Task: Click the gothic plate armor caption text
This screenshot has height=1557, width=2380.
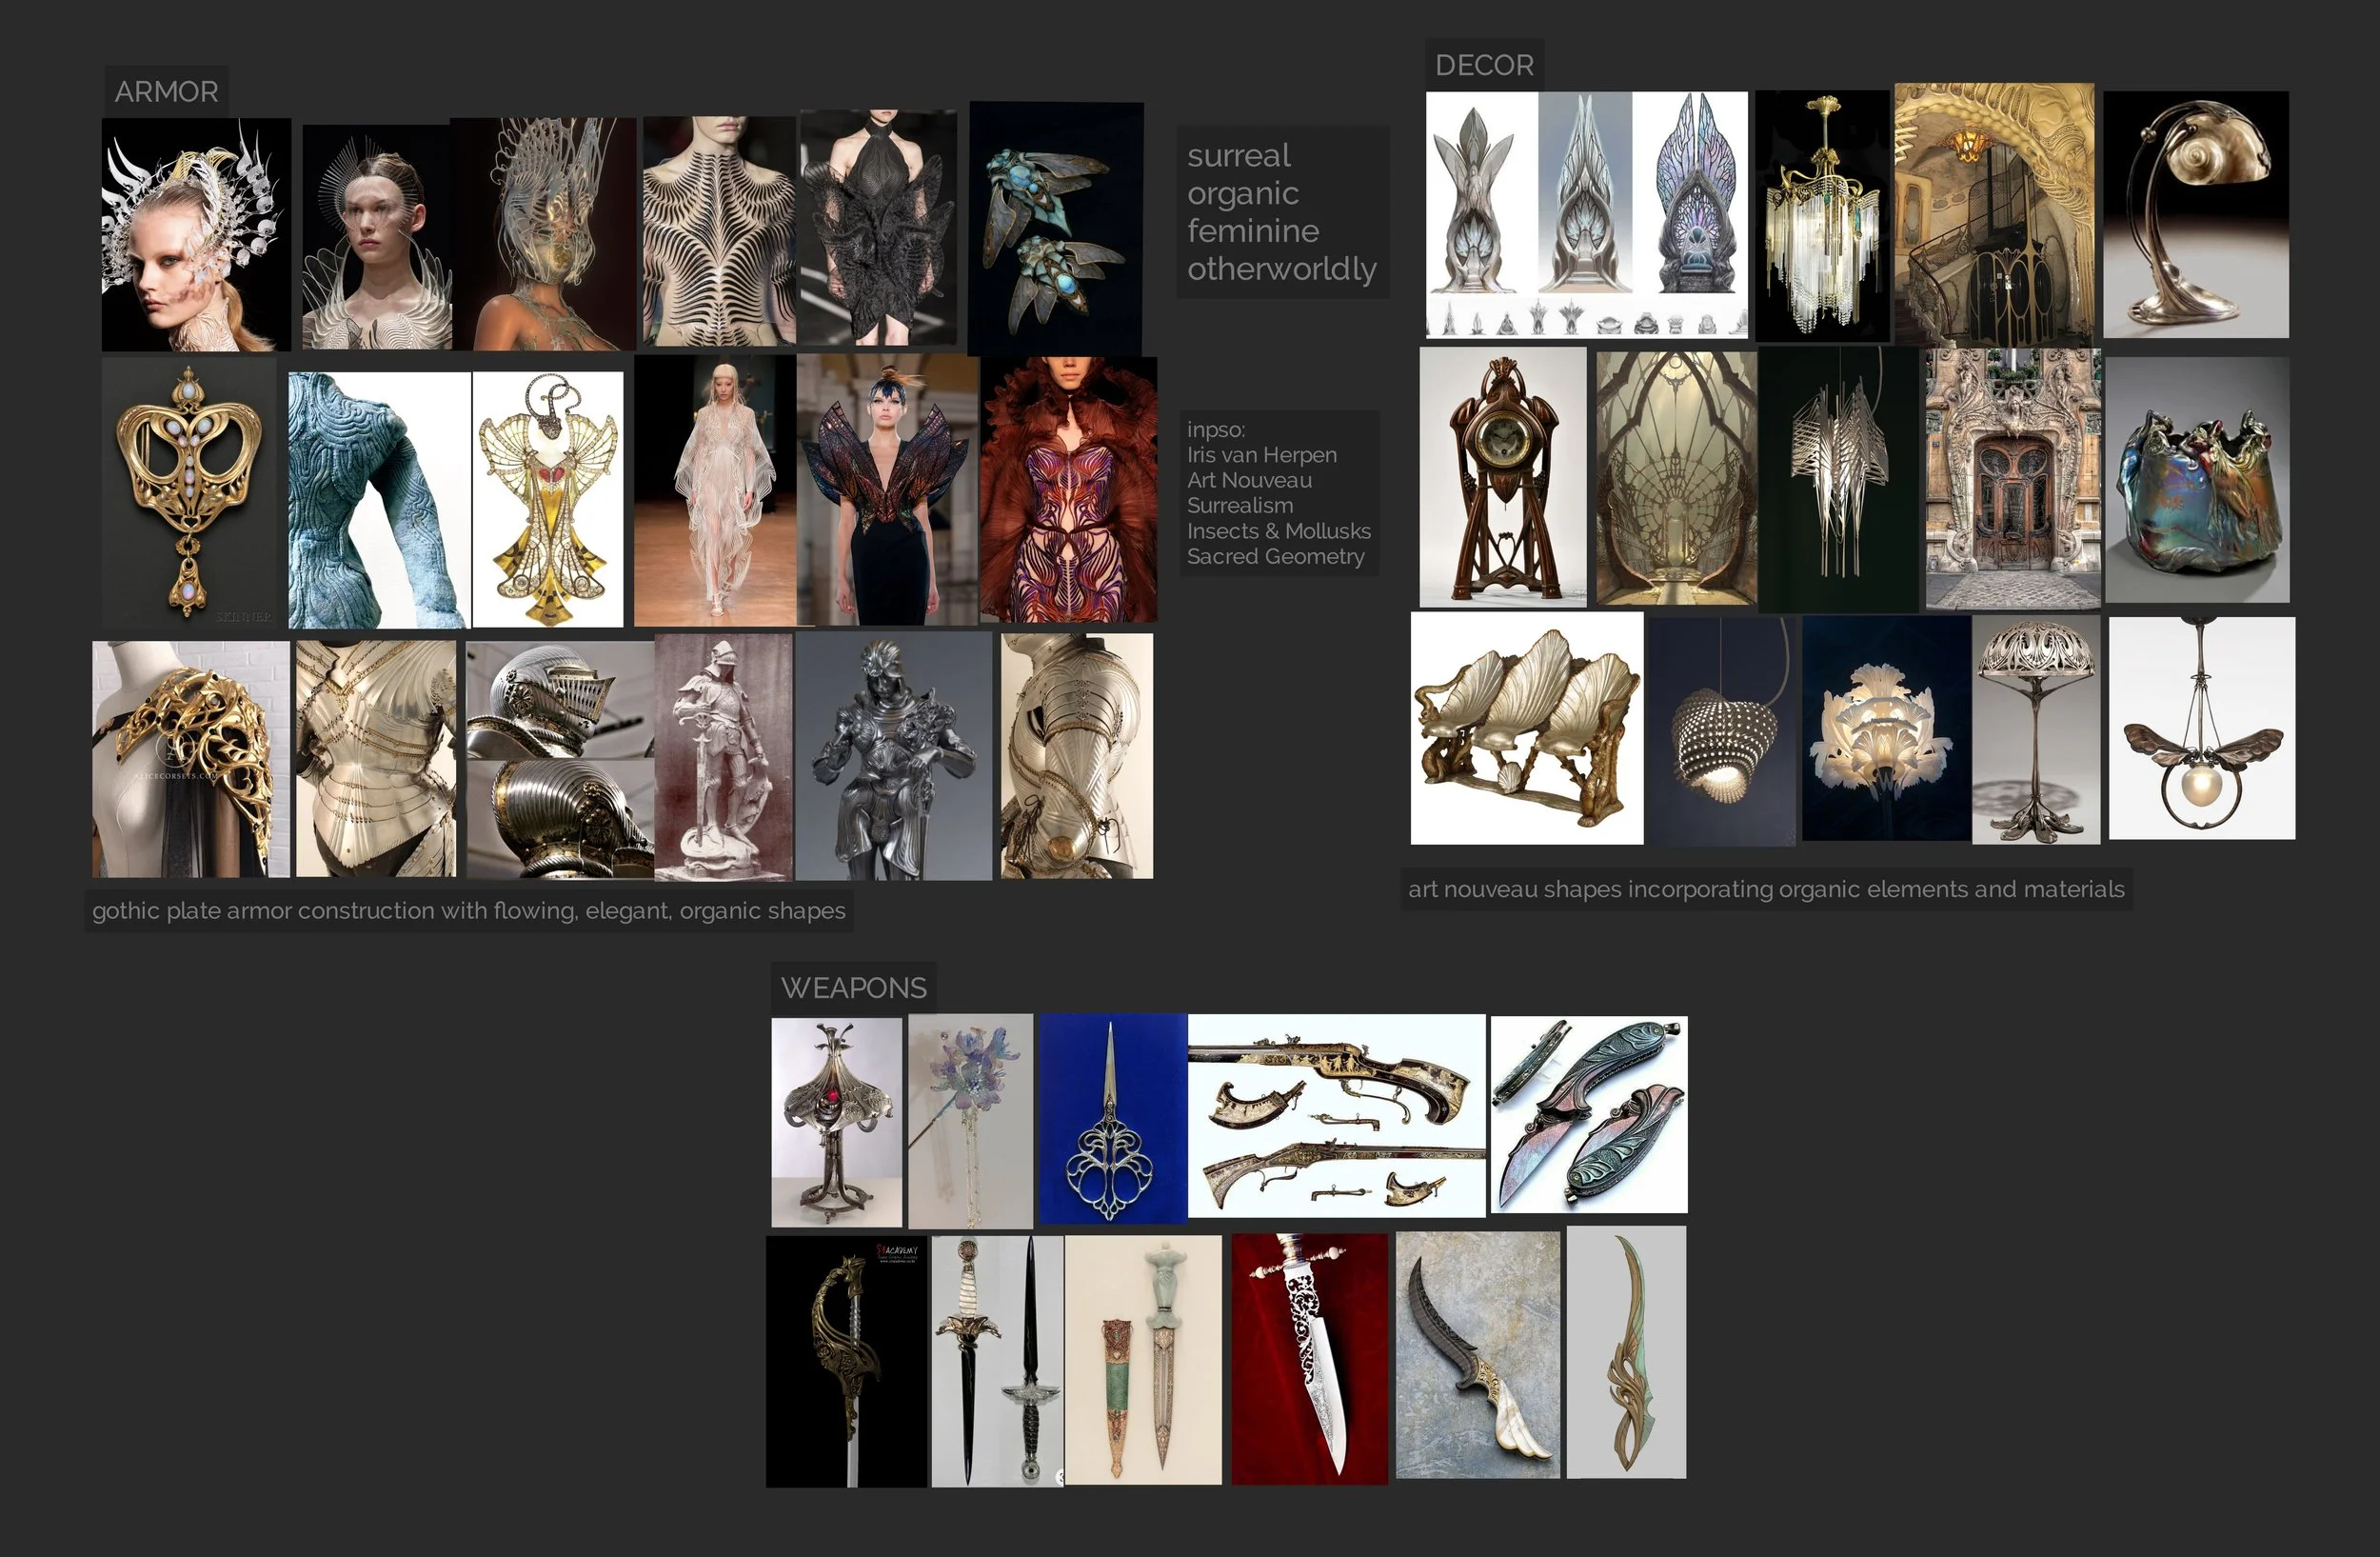Action: click(468, 911)
